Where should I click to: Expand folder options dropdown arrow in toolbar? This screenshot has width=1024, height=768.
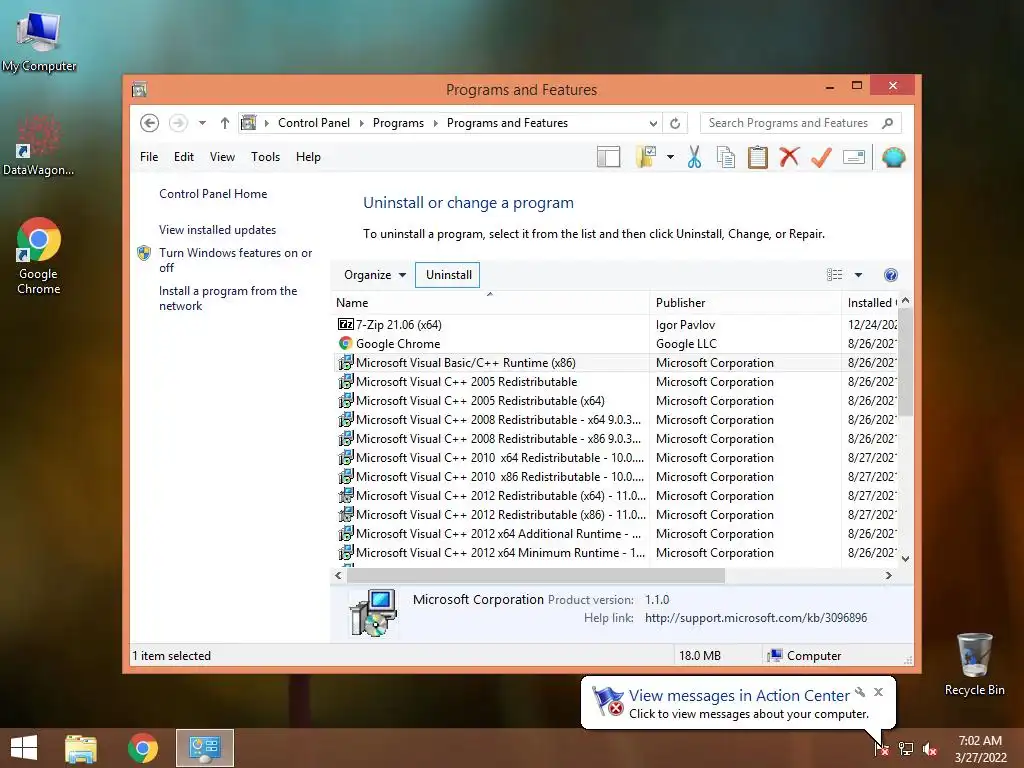coord(670,157)
